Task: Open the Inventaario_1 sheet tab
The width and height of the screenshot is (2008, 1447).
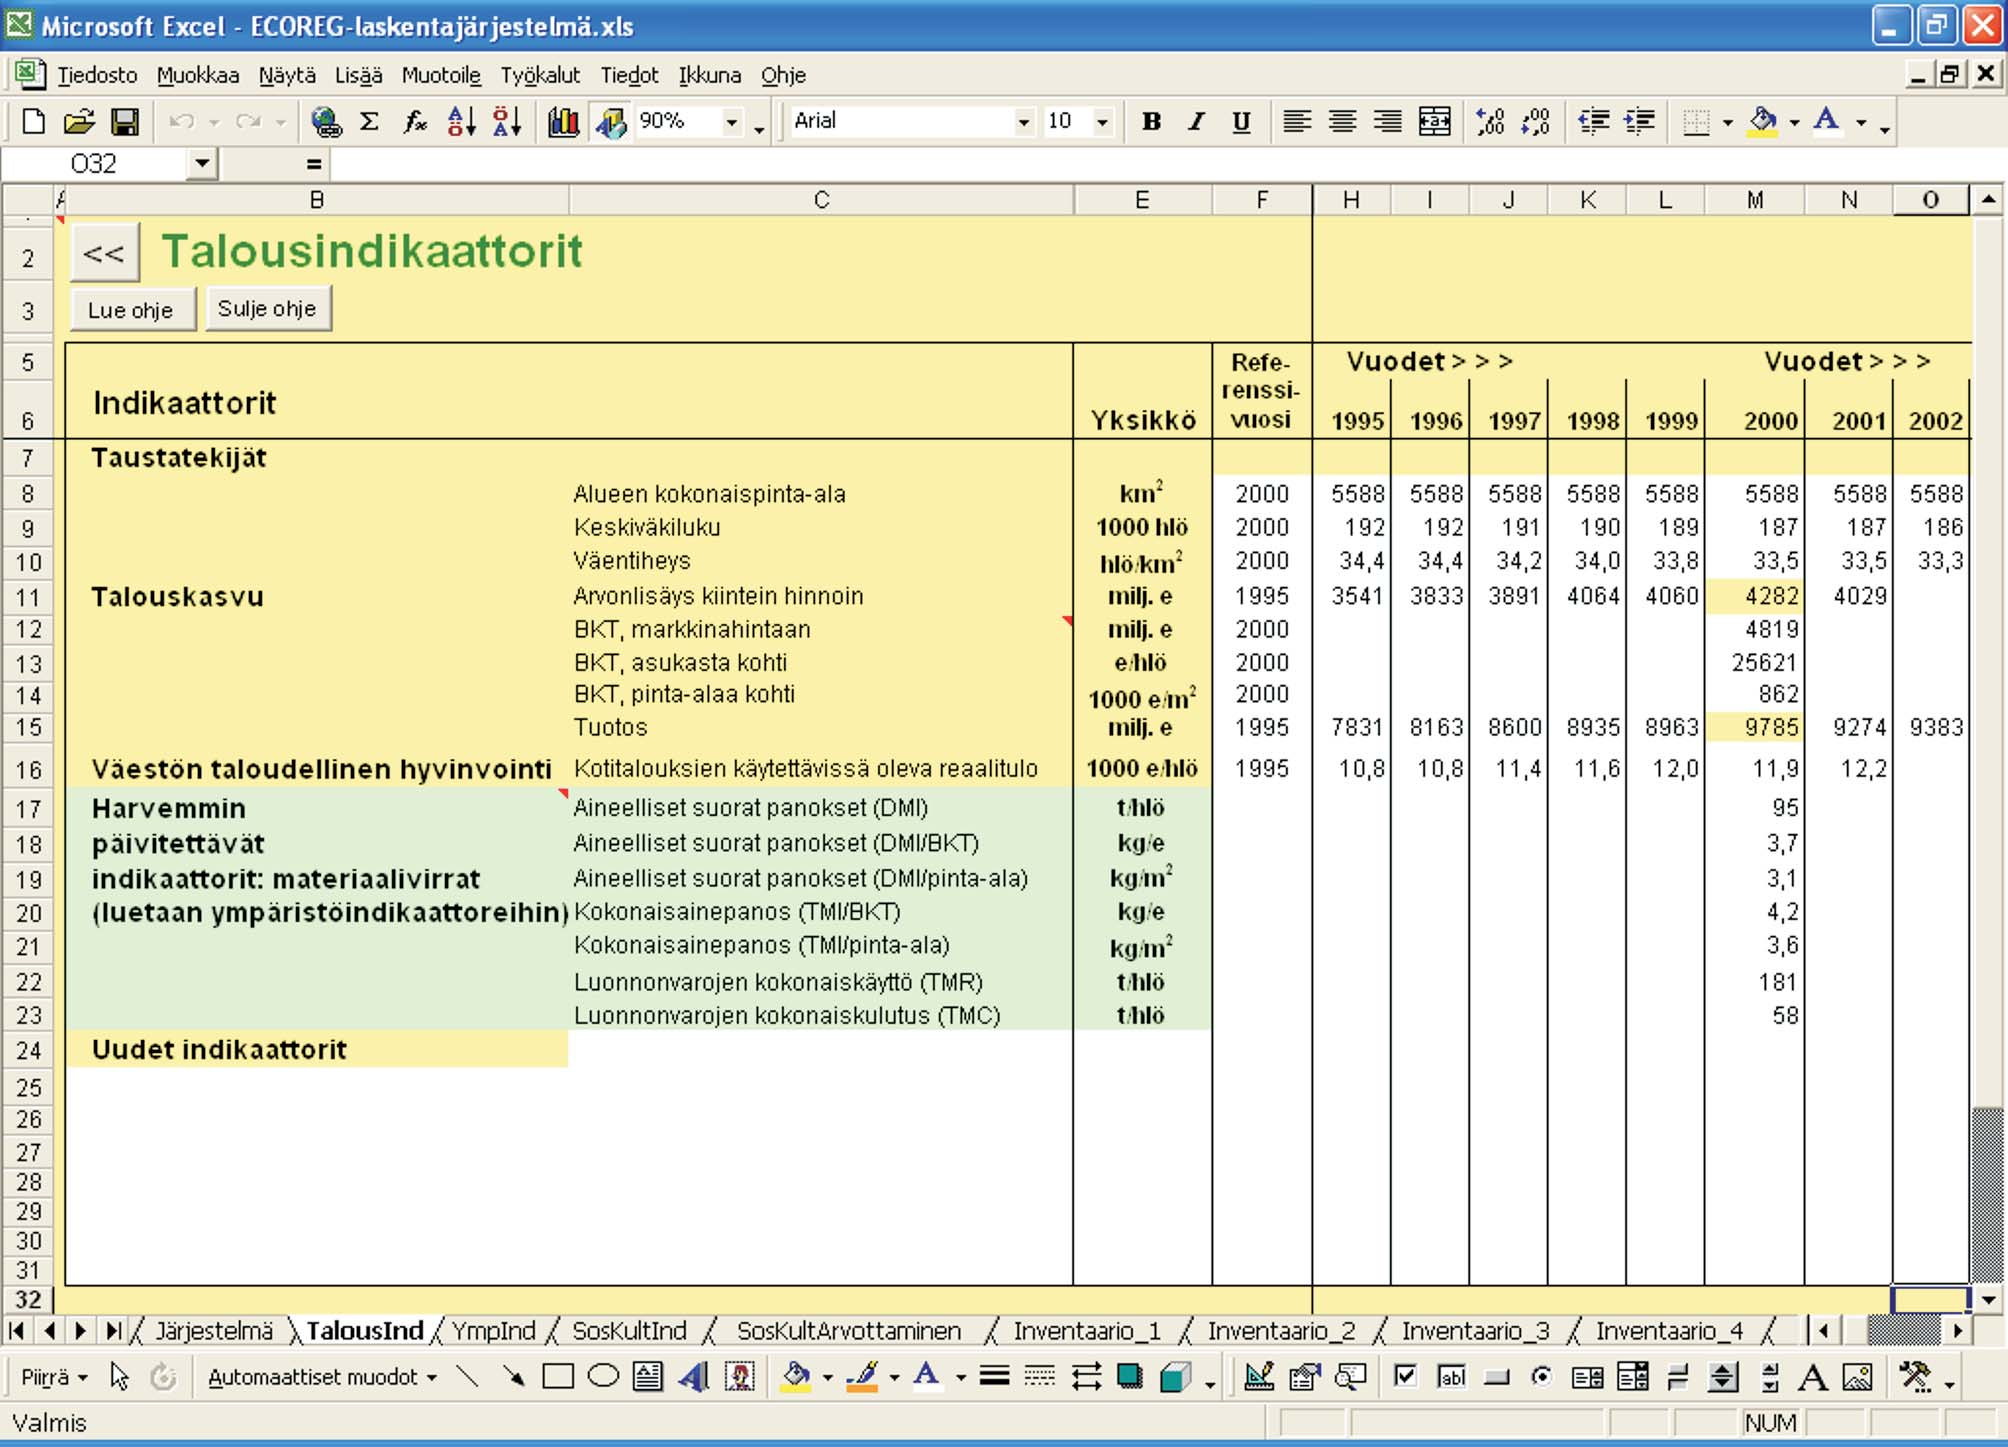Action: click(1087, 1331)
